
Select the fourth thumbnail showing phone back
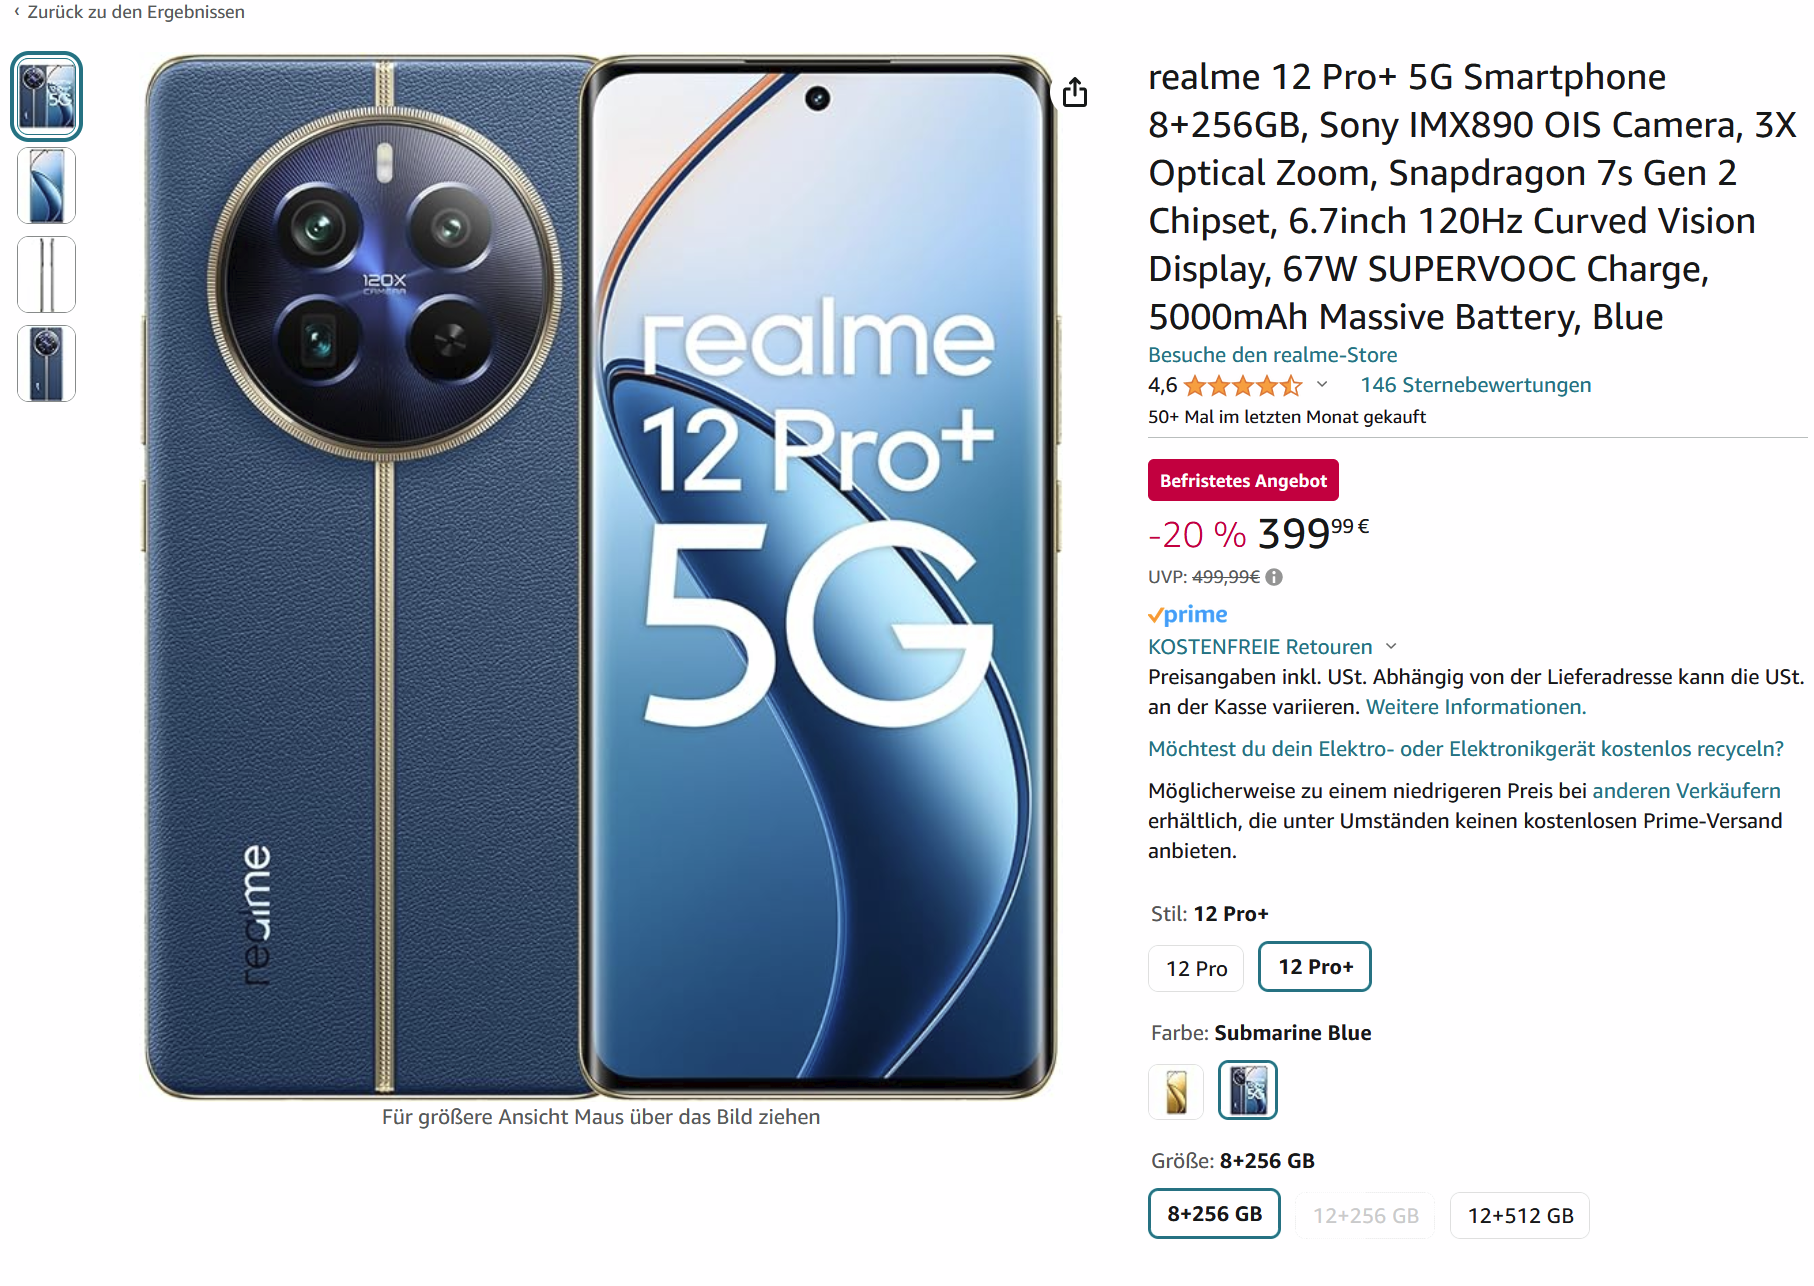pos(46,364)
